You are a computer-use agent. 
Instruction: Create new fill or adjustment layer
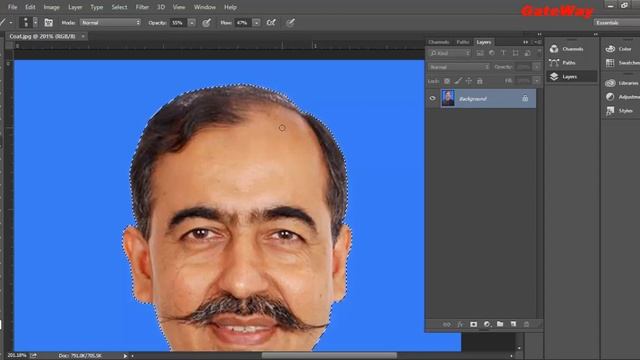point(487,324)
